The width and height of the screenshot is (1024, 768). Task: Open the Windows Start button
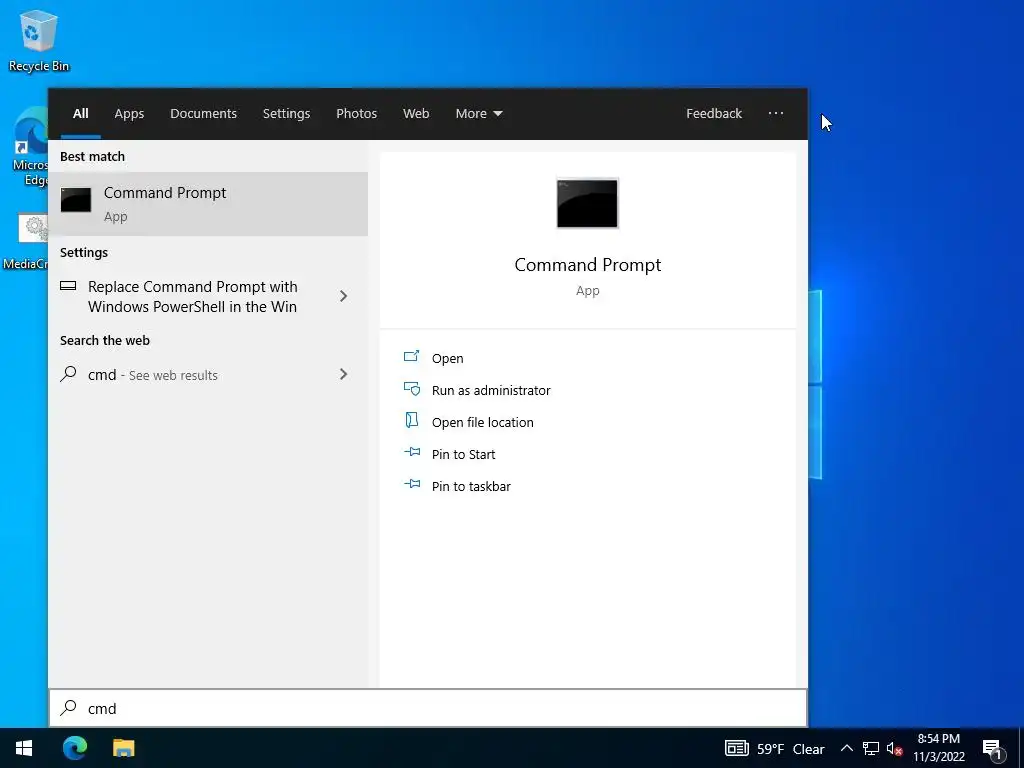click(x=24, y=748)
